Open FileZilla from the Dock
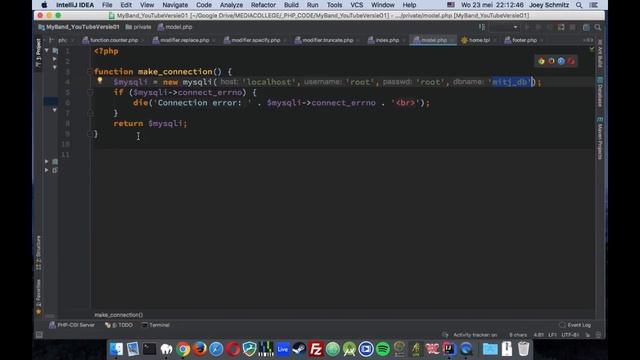This screenshot has height=360, width=640. [x=316, y=349]
